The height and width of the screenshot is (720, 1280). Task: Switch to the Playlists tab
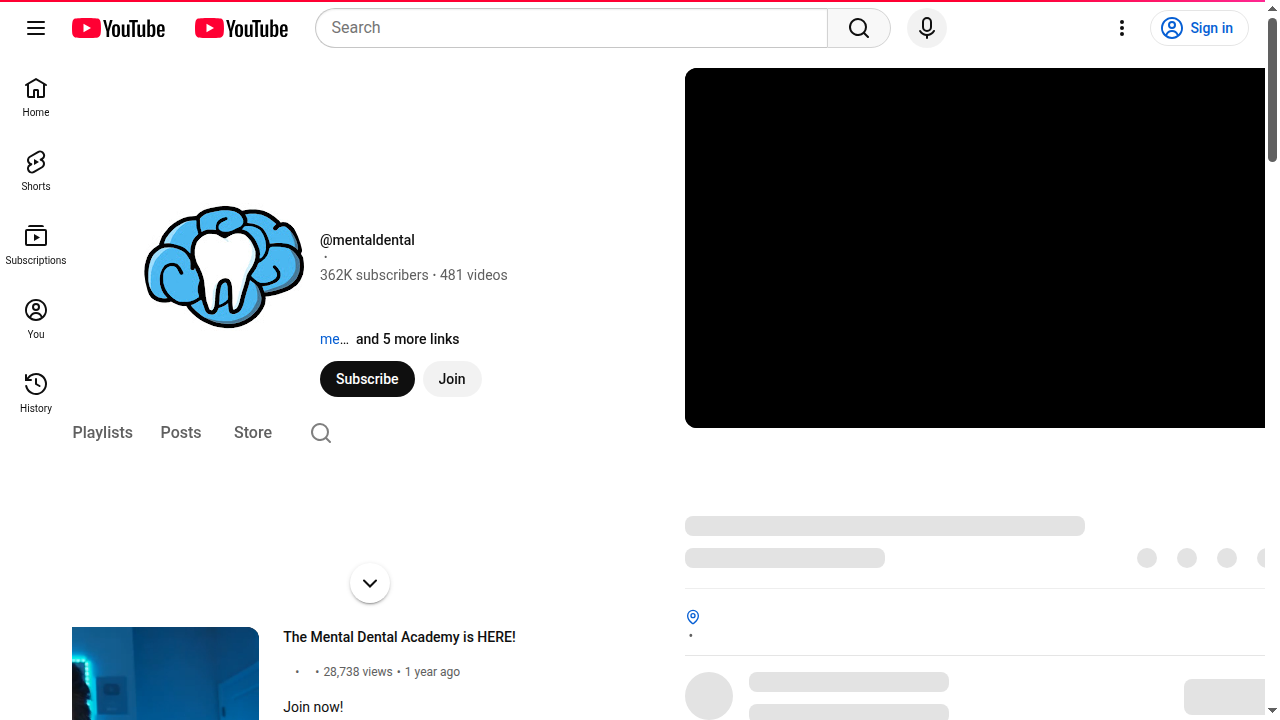click(x=102, y=433)
